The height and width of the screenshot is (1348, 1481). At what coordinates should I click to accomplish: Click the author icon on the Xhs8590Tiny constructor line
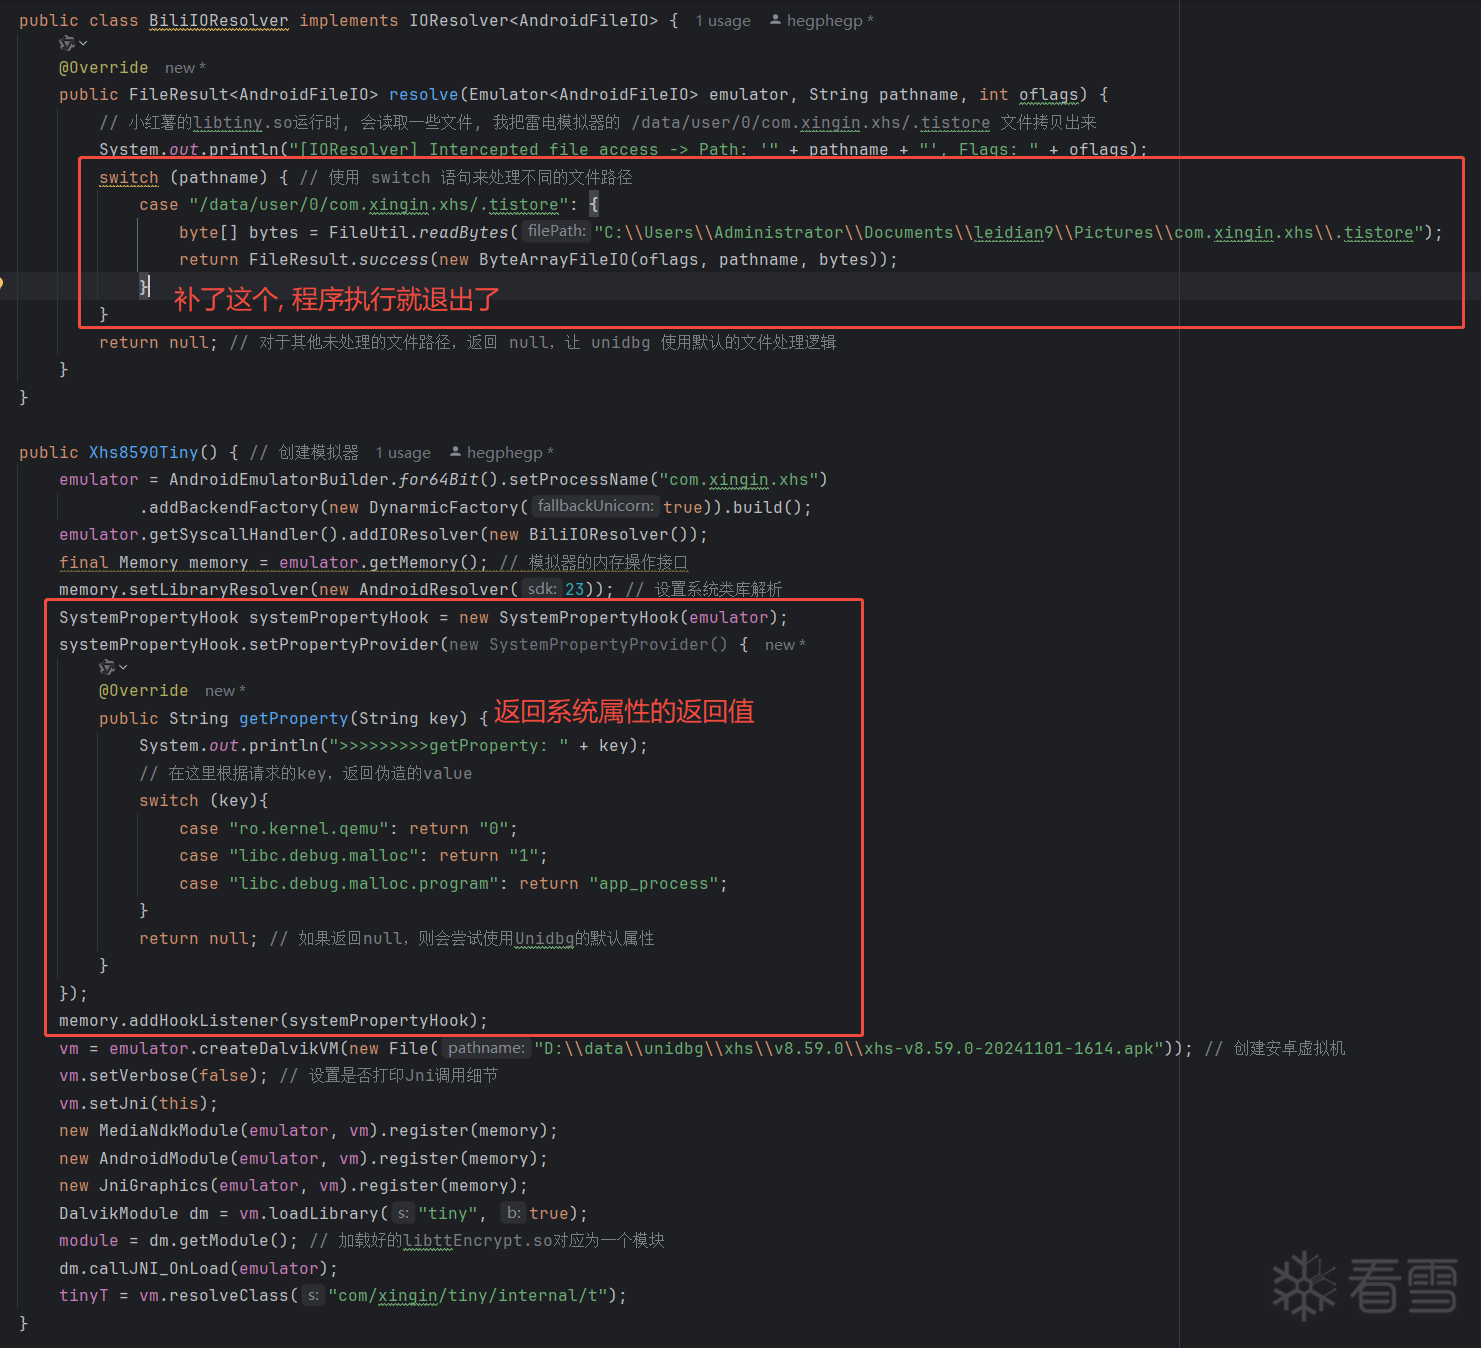click(455, 452)
